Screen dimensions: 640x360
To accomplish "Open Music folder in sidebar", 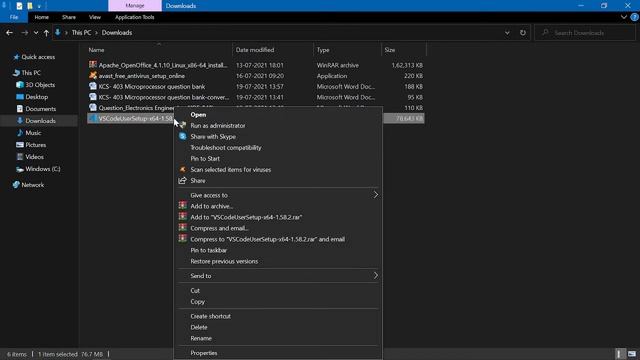I will pos(33,133).
